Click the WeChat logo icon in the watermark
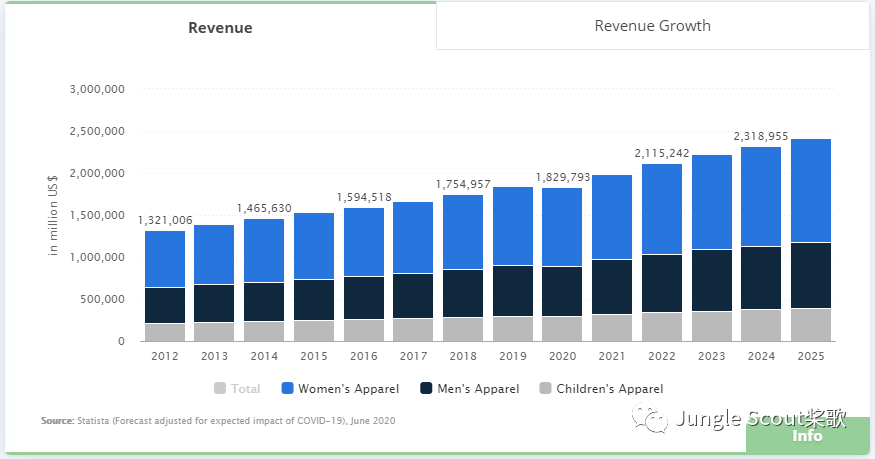The image size is (875, 459). click(x=650, y=418)
